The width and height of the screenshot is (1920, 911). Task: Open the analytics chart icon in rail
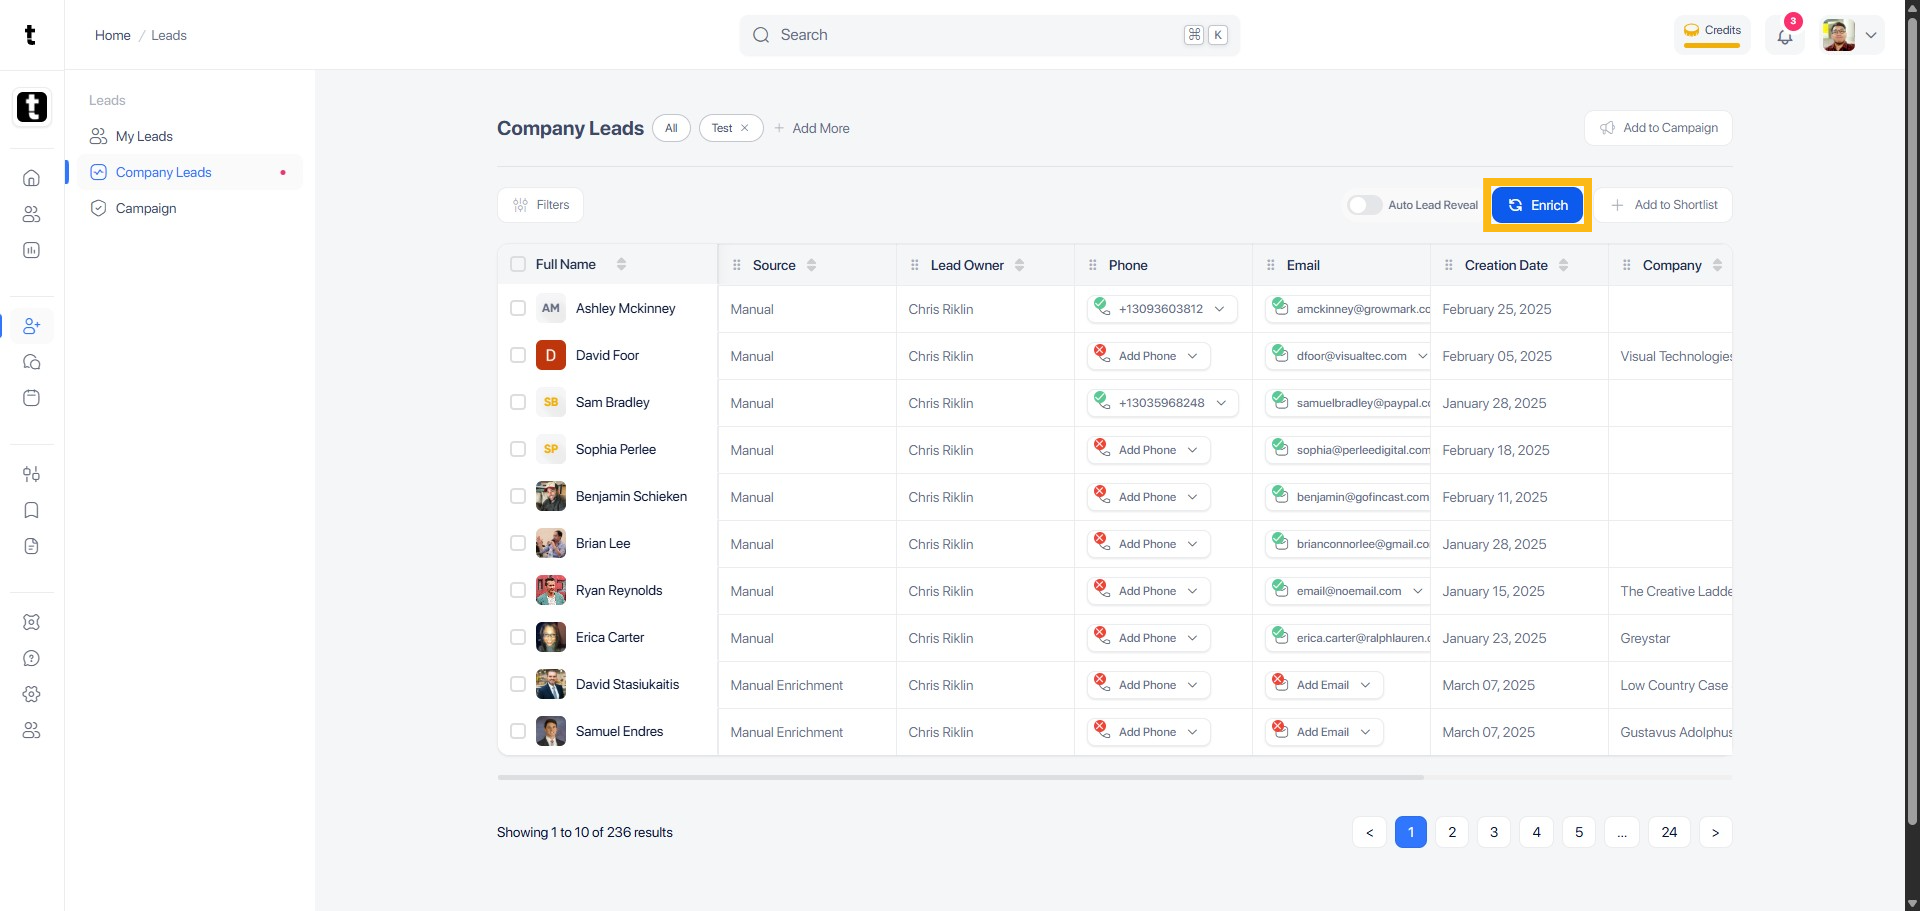pyautogui.click(x=32, y=250)
